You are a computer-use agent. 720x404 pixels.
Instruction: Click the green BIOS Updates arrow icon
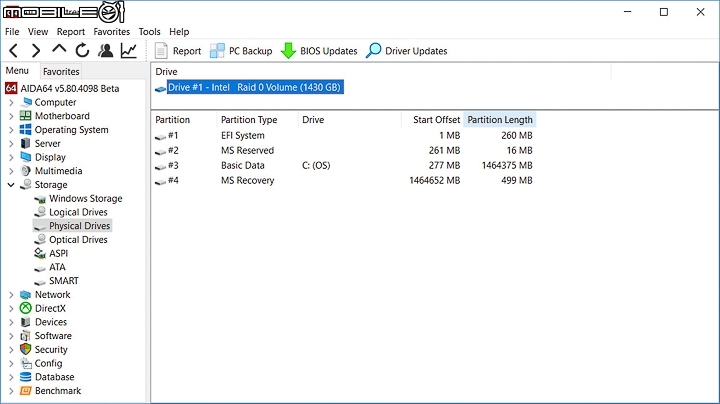click(x=288, y=51)
